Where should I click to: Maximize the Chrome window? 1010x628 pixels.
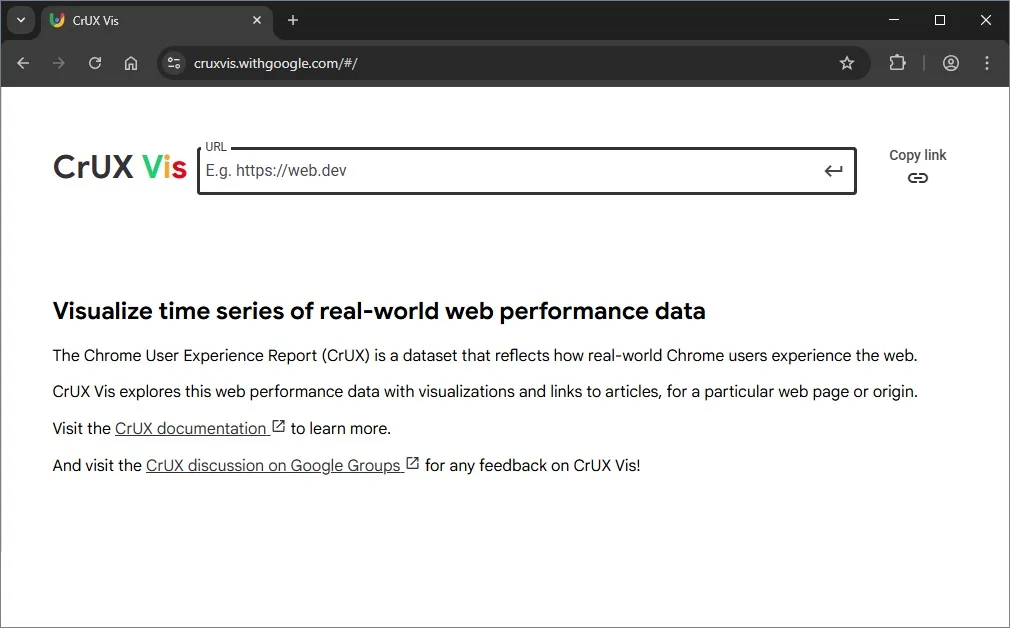click(940, 20)
